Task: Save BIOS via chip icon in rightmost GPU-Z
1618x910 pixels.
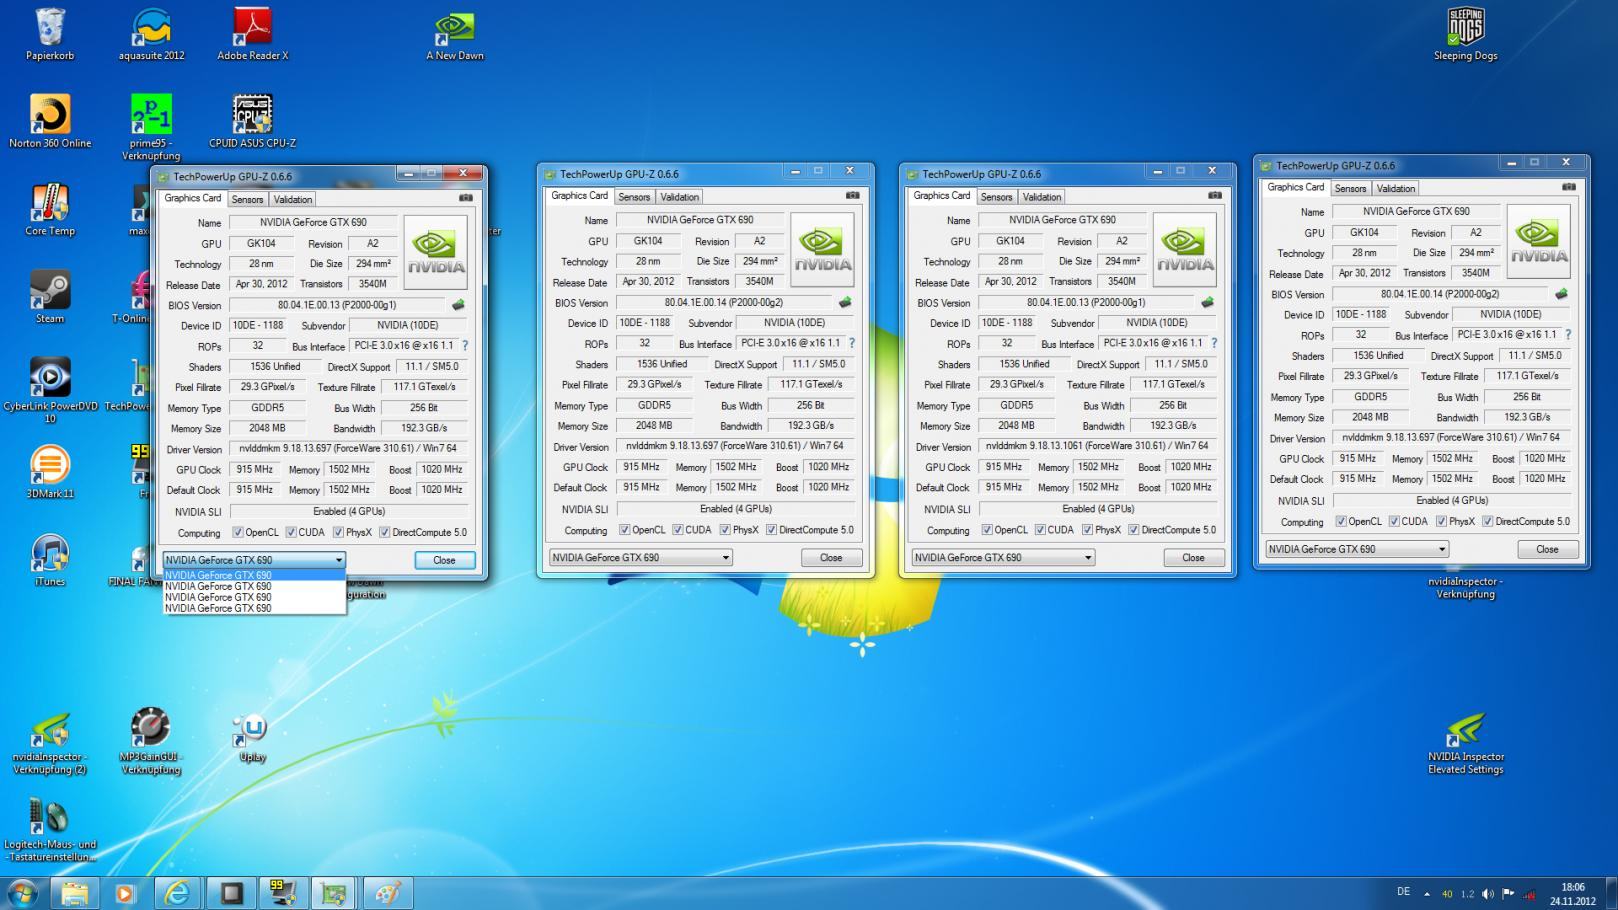Action: click(1561, 294)
